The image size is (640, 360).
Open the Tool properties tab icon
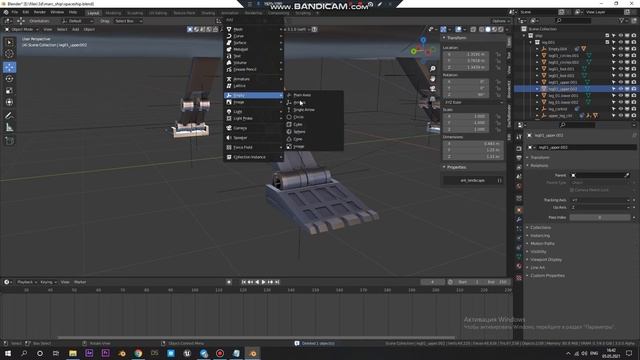click(x=519, y=137)
